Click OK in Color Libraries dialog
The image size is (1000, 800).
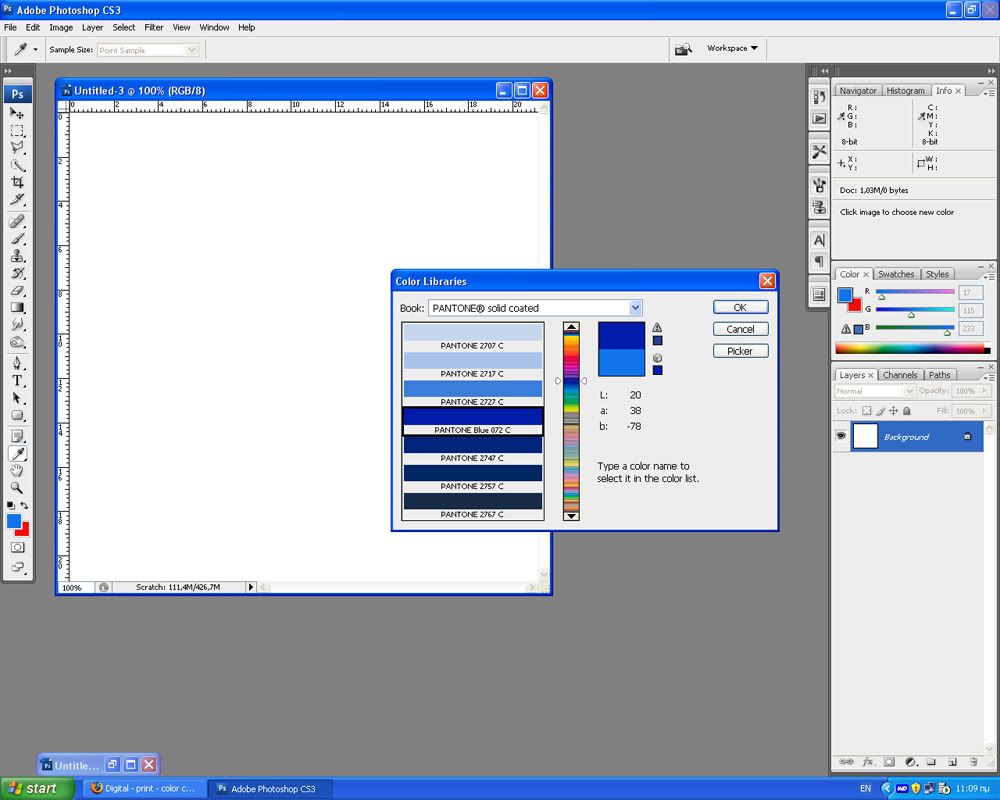pos(740,307)
